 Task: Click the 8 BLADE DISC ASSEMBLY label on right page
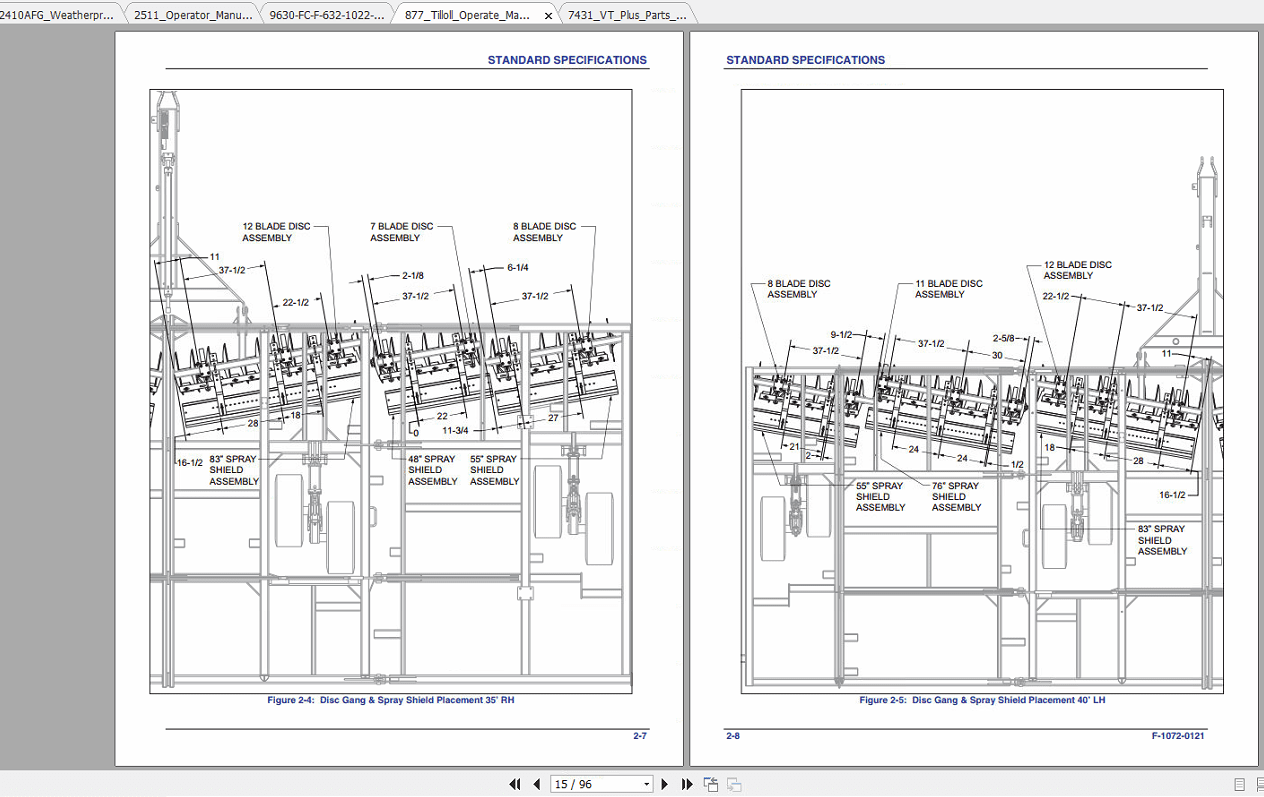(x=798, y=289)
